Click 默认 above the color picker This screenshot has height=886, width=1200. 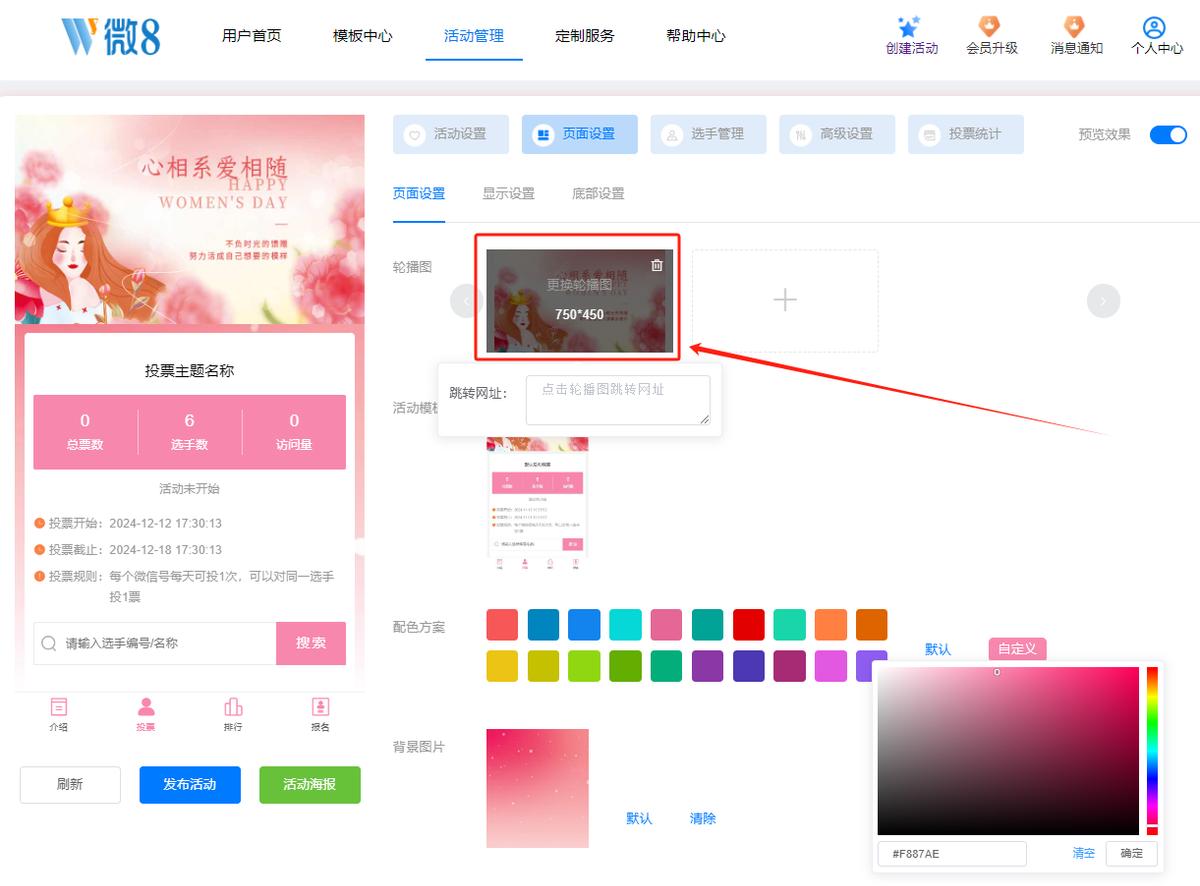tap(938, 649)
